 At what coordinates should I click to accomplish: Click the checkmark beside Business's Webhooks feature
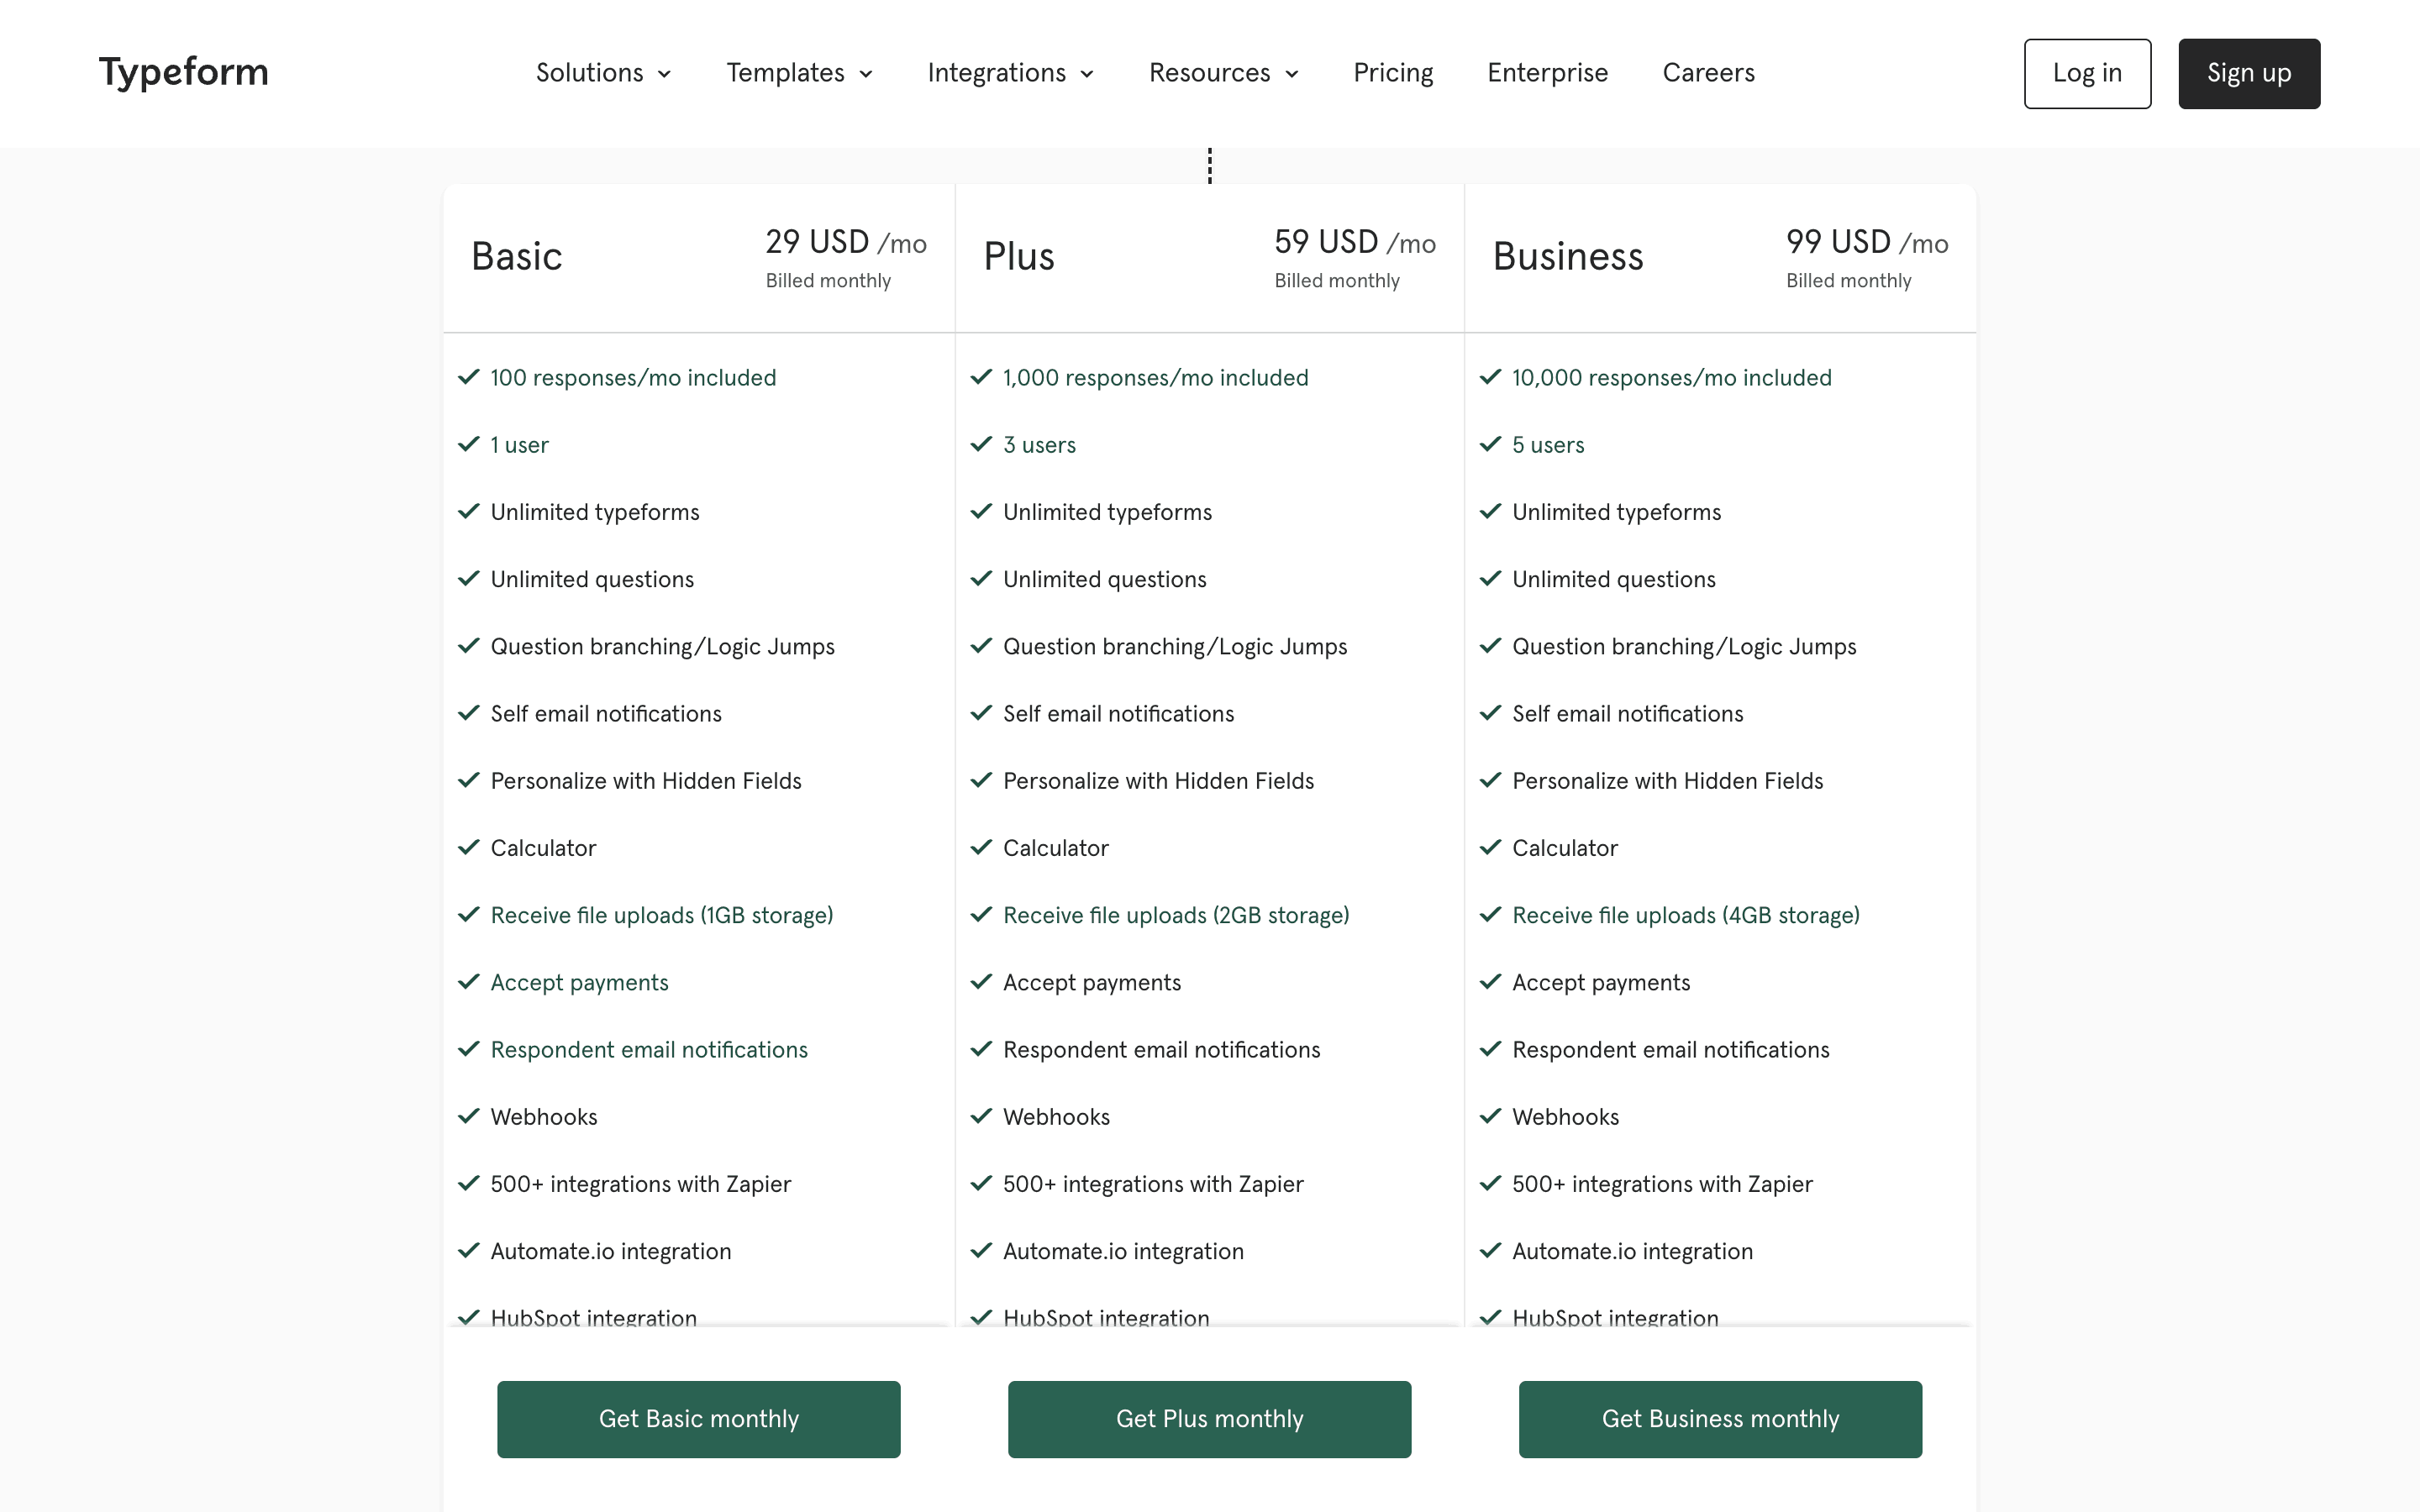coord(1490,1117)
